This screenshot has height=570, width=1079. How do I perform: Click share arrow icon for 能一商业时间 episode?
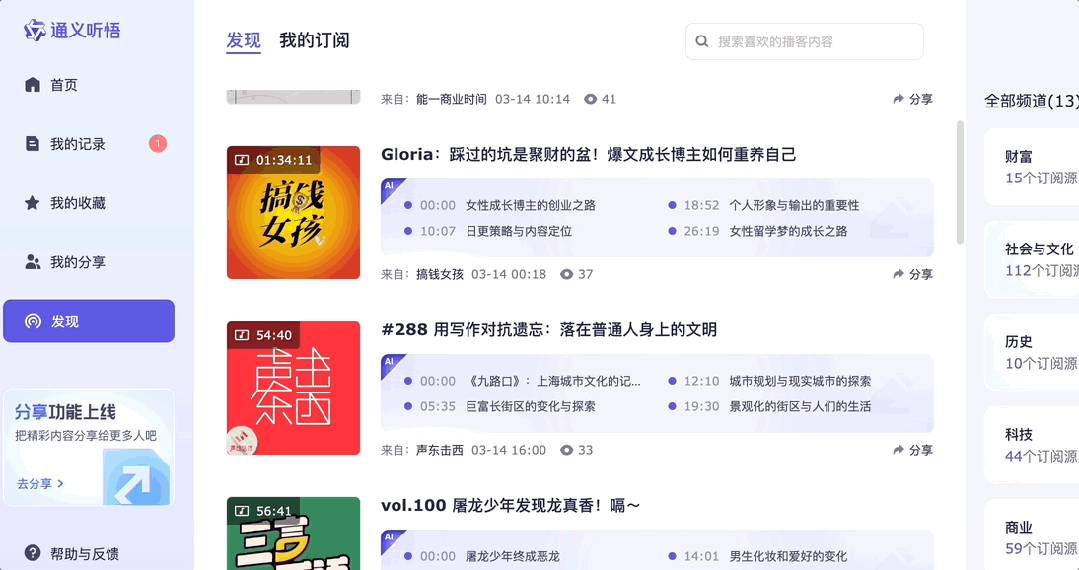tap(898, 99)
